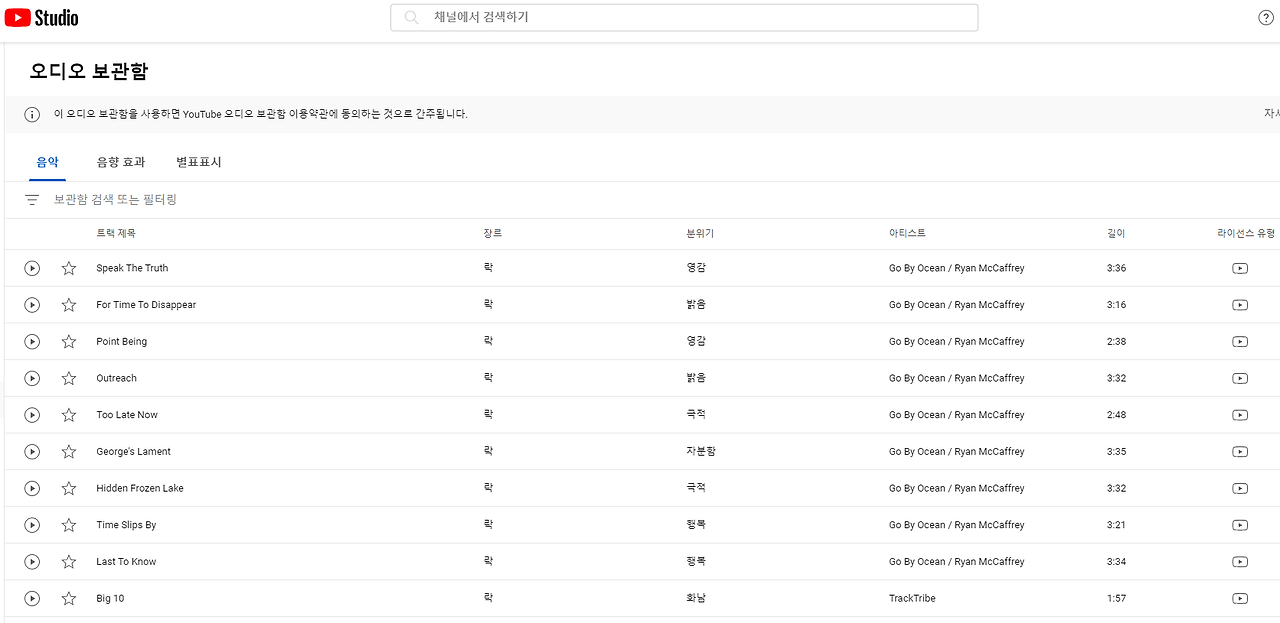Play the track Hidden Frozen Lake
Image resolution: width=1280 pixels, height=623 pixels.
pyautogui.click(x=32, y=488)
